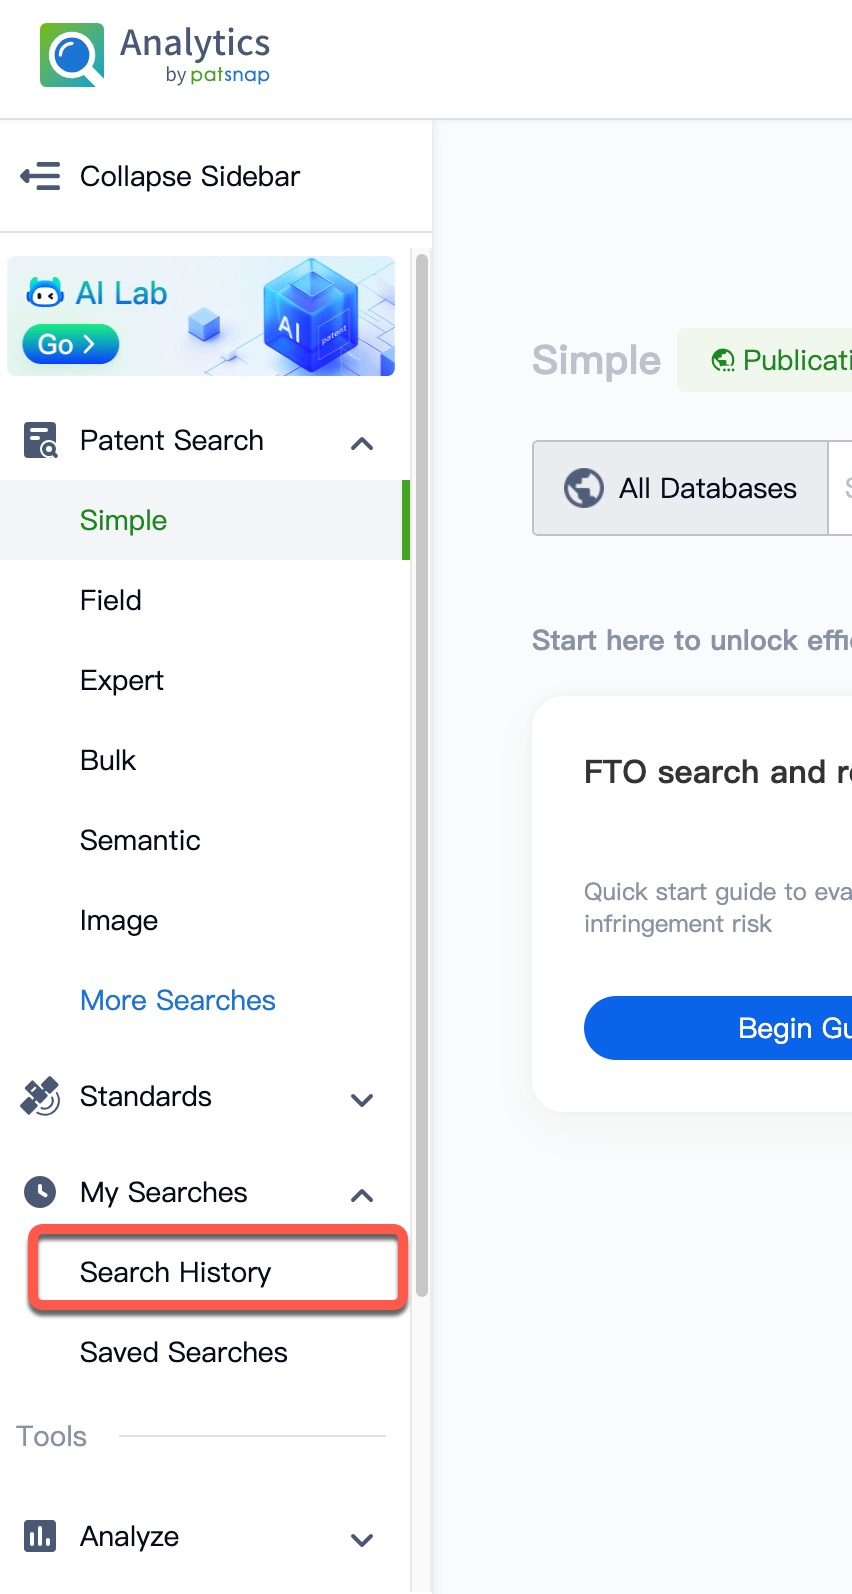Expand the Standards section
The height and width of the screenshot is (1594, 852).
363,1099
